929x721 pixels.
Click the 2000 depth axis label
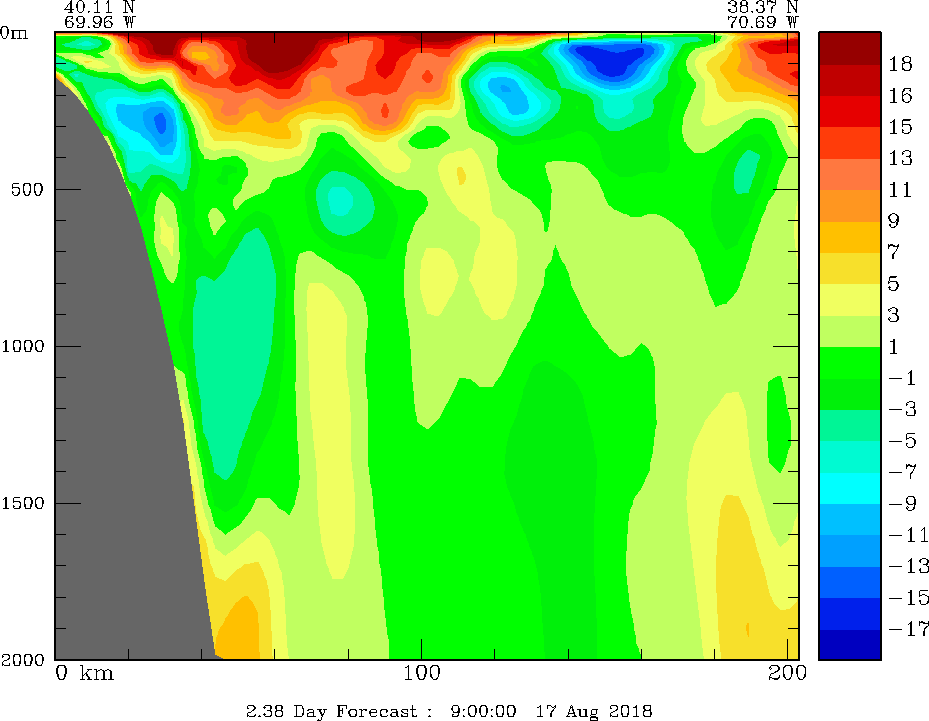point(23,659)
